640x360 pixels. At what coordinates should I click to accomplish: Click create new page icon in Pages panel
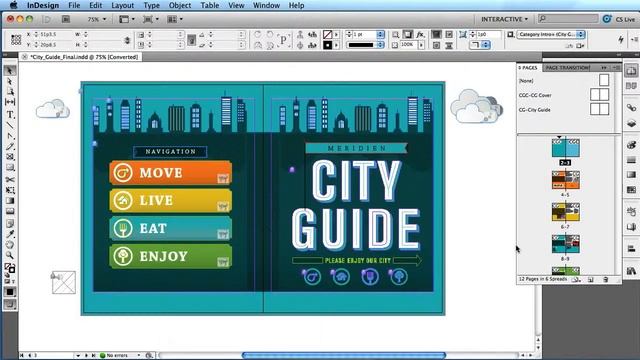click(591, 280)
